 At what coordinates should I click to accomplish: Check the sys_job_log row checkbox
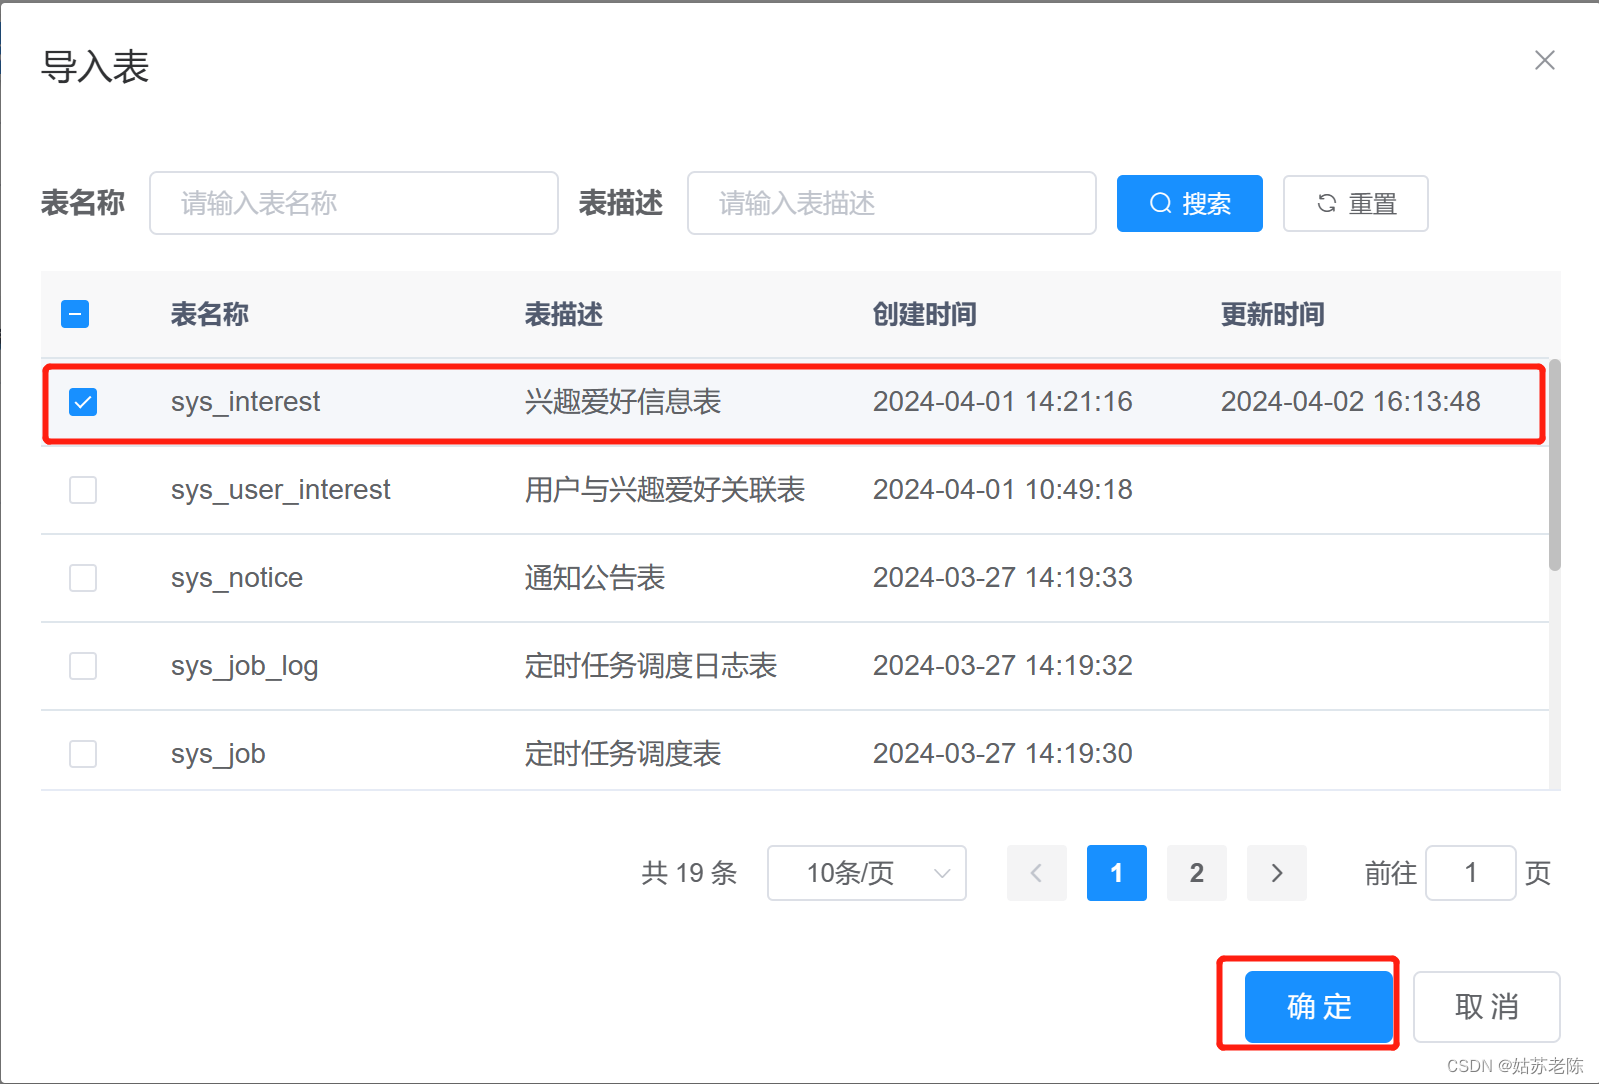point(83,666)
